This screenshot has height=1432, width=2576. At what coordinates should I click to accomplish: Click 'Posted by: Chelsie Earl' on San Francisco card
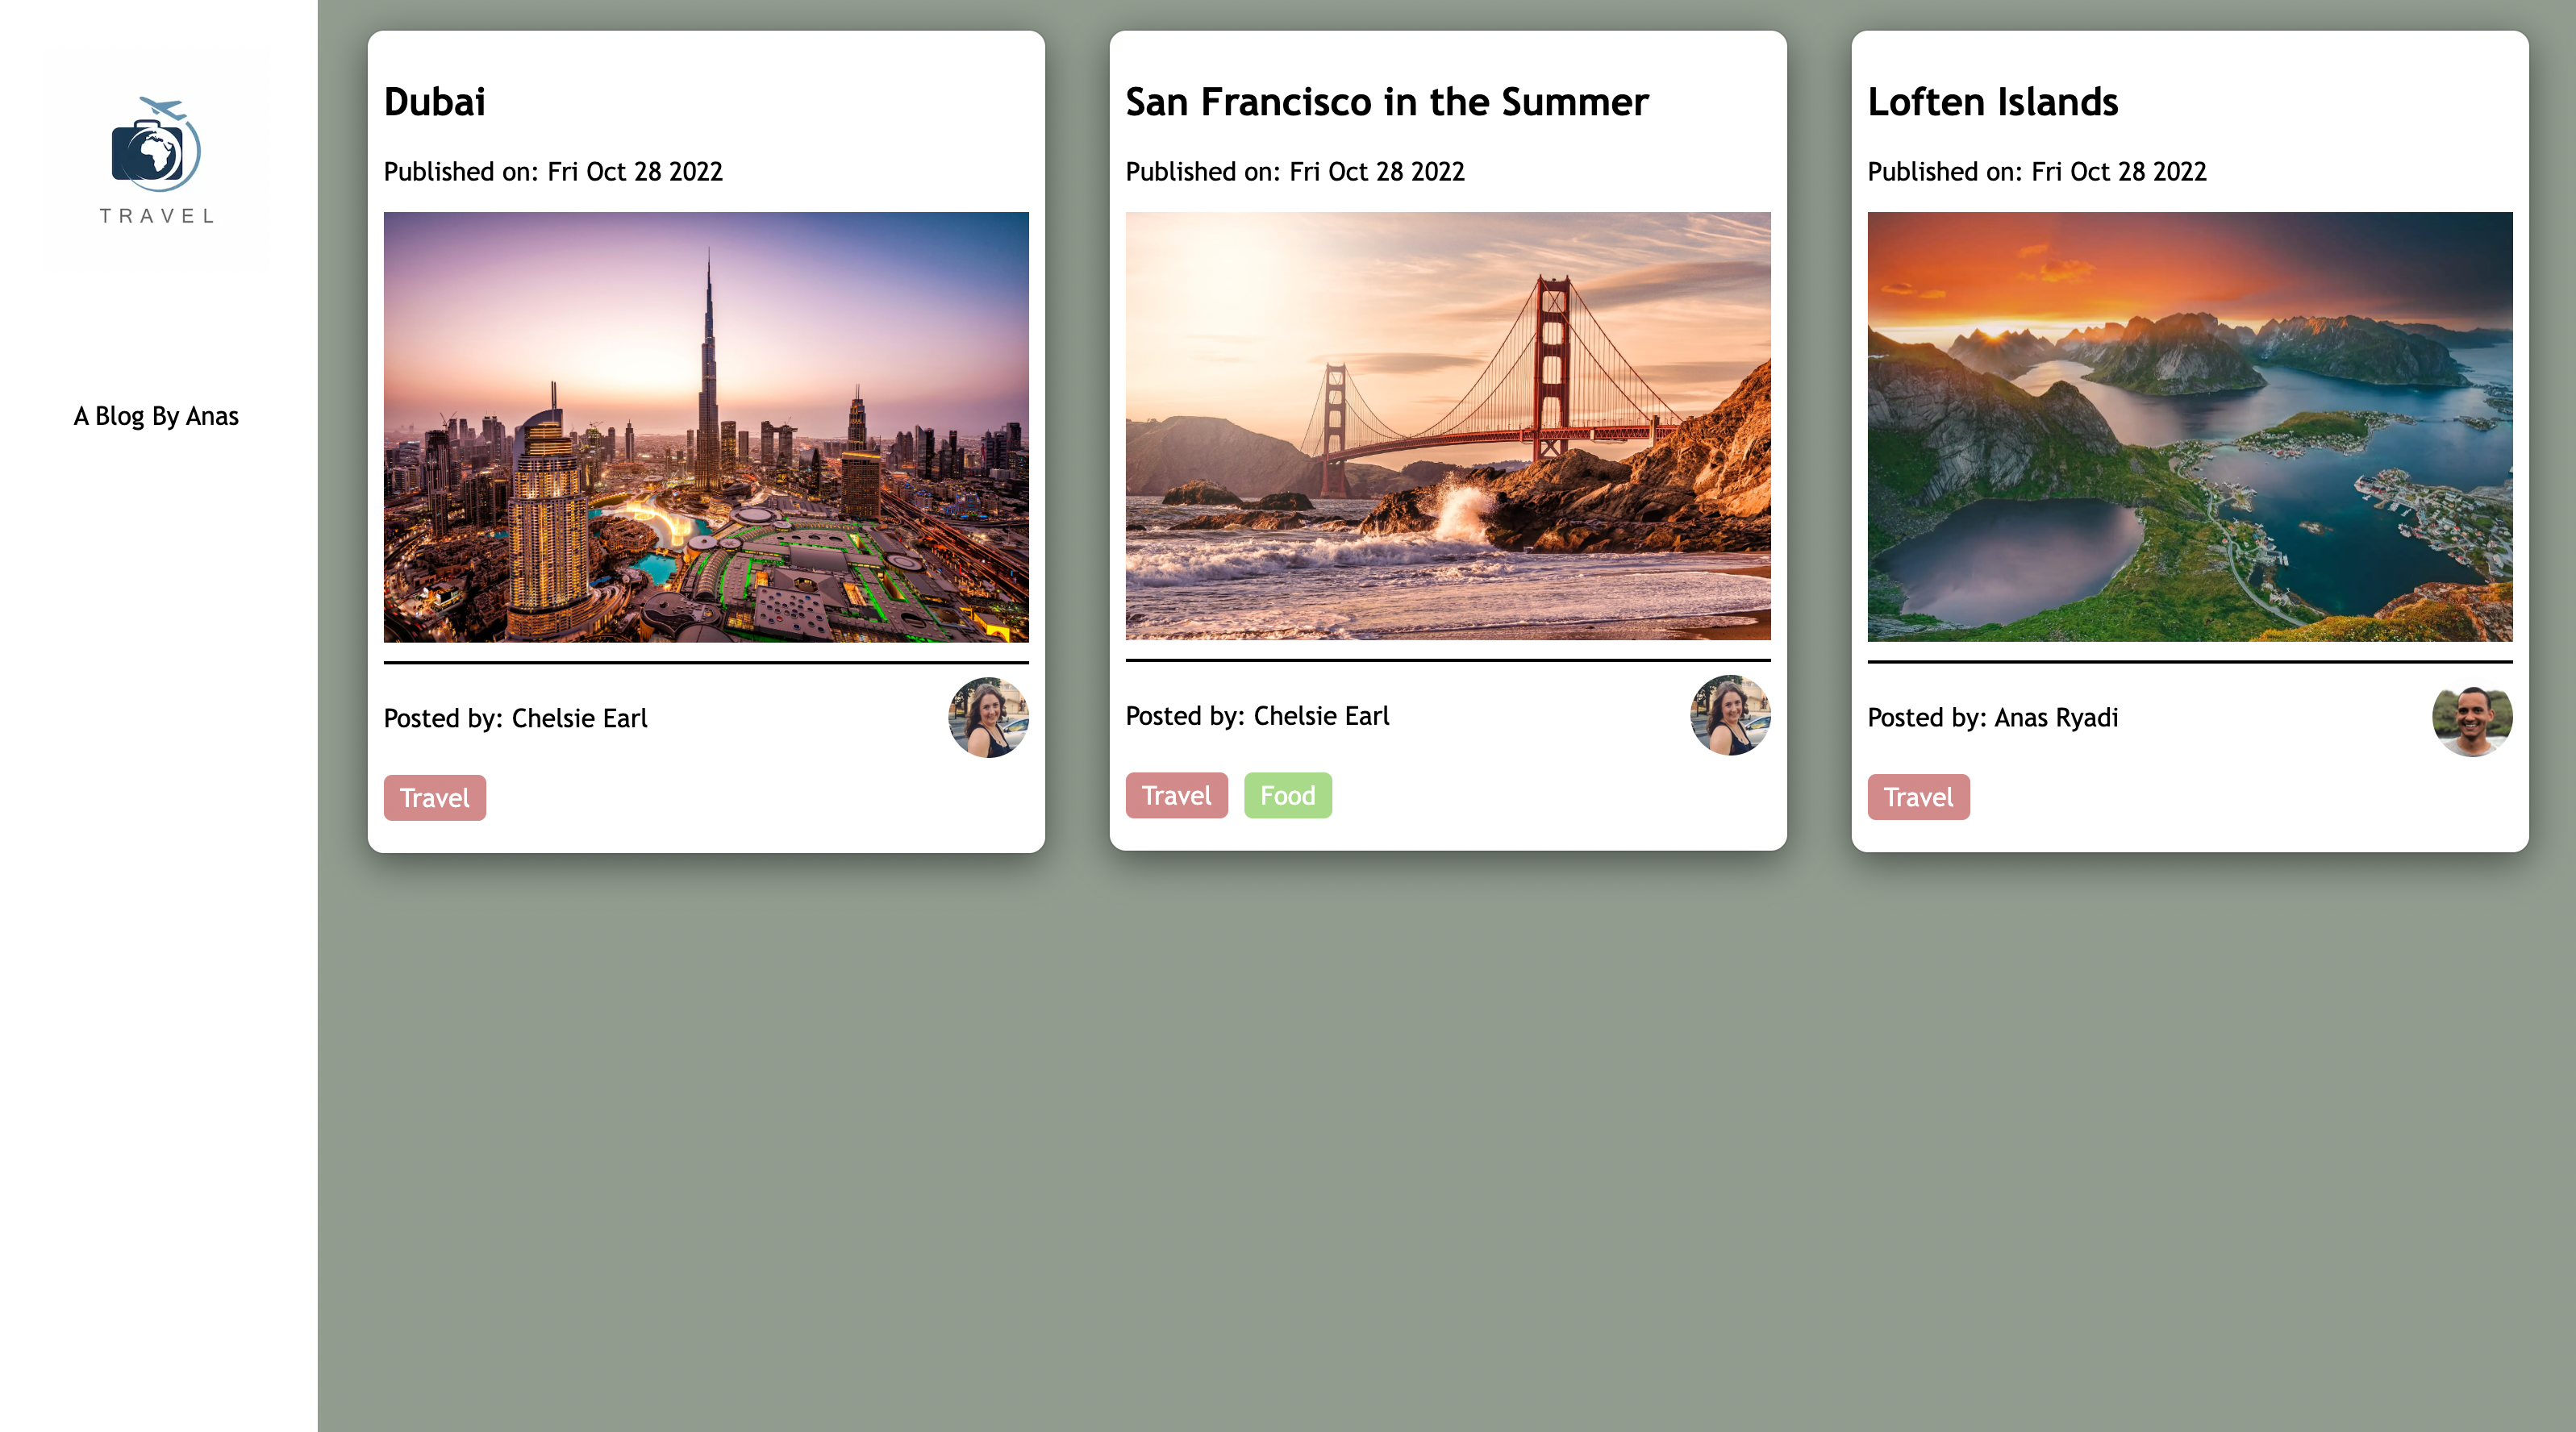pos(1257,716)
